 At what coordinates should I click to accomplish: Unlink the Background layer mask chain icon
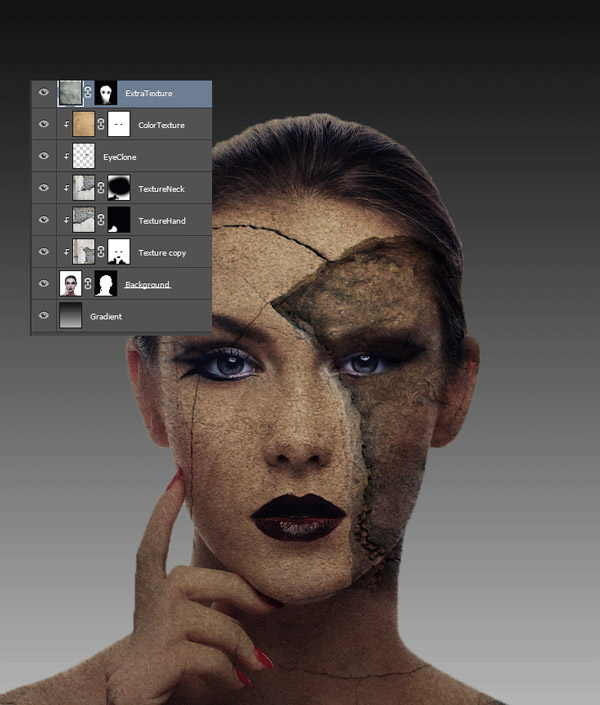point(88,285)
